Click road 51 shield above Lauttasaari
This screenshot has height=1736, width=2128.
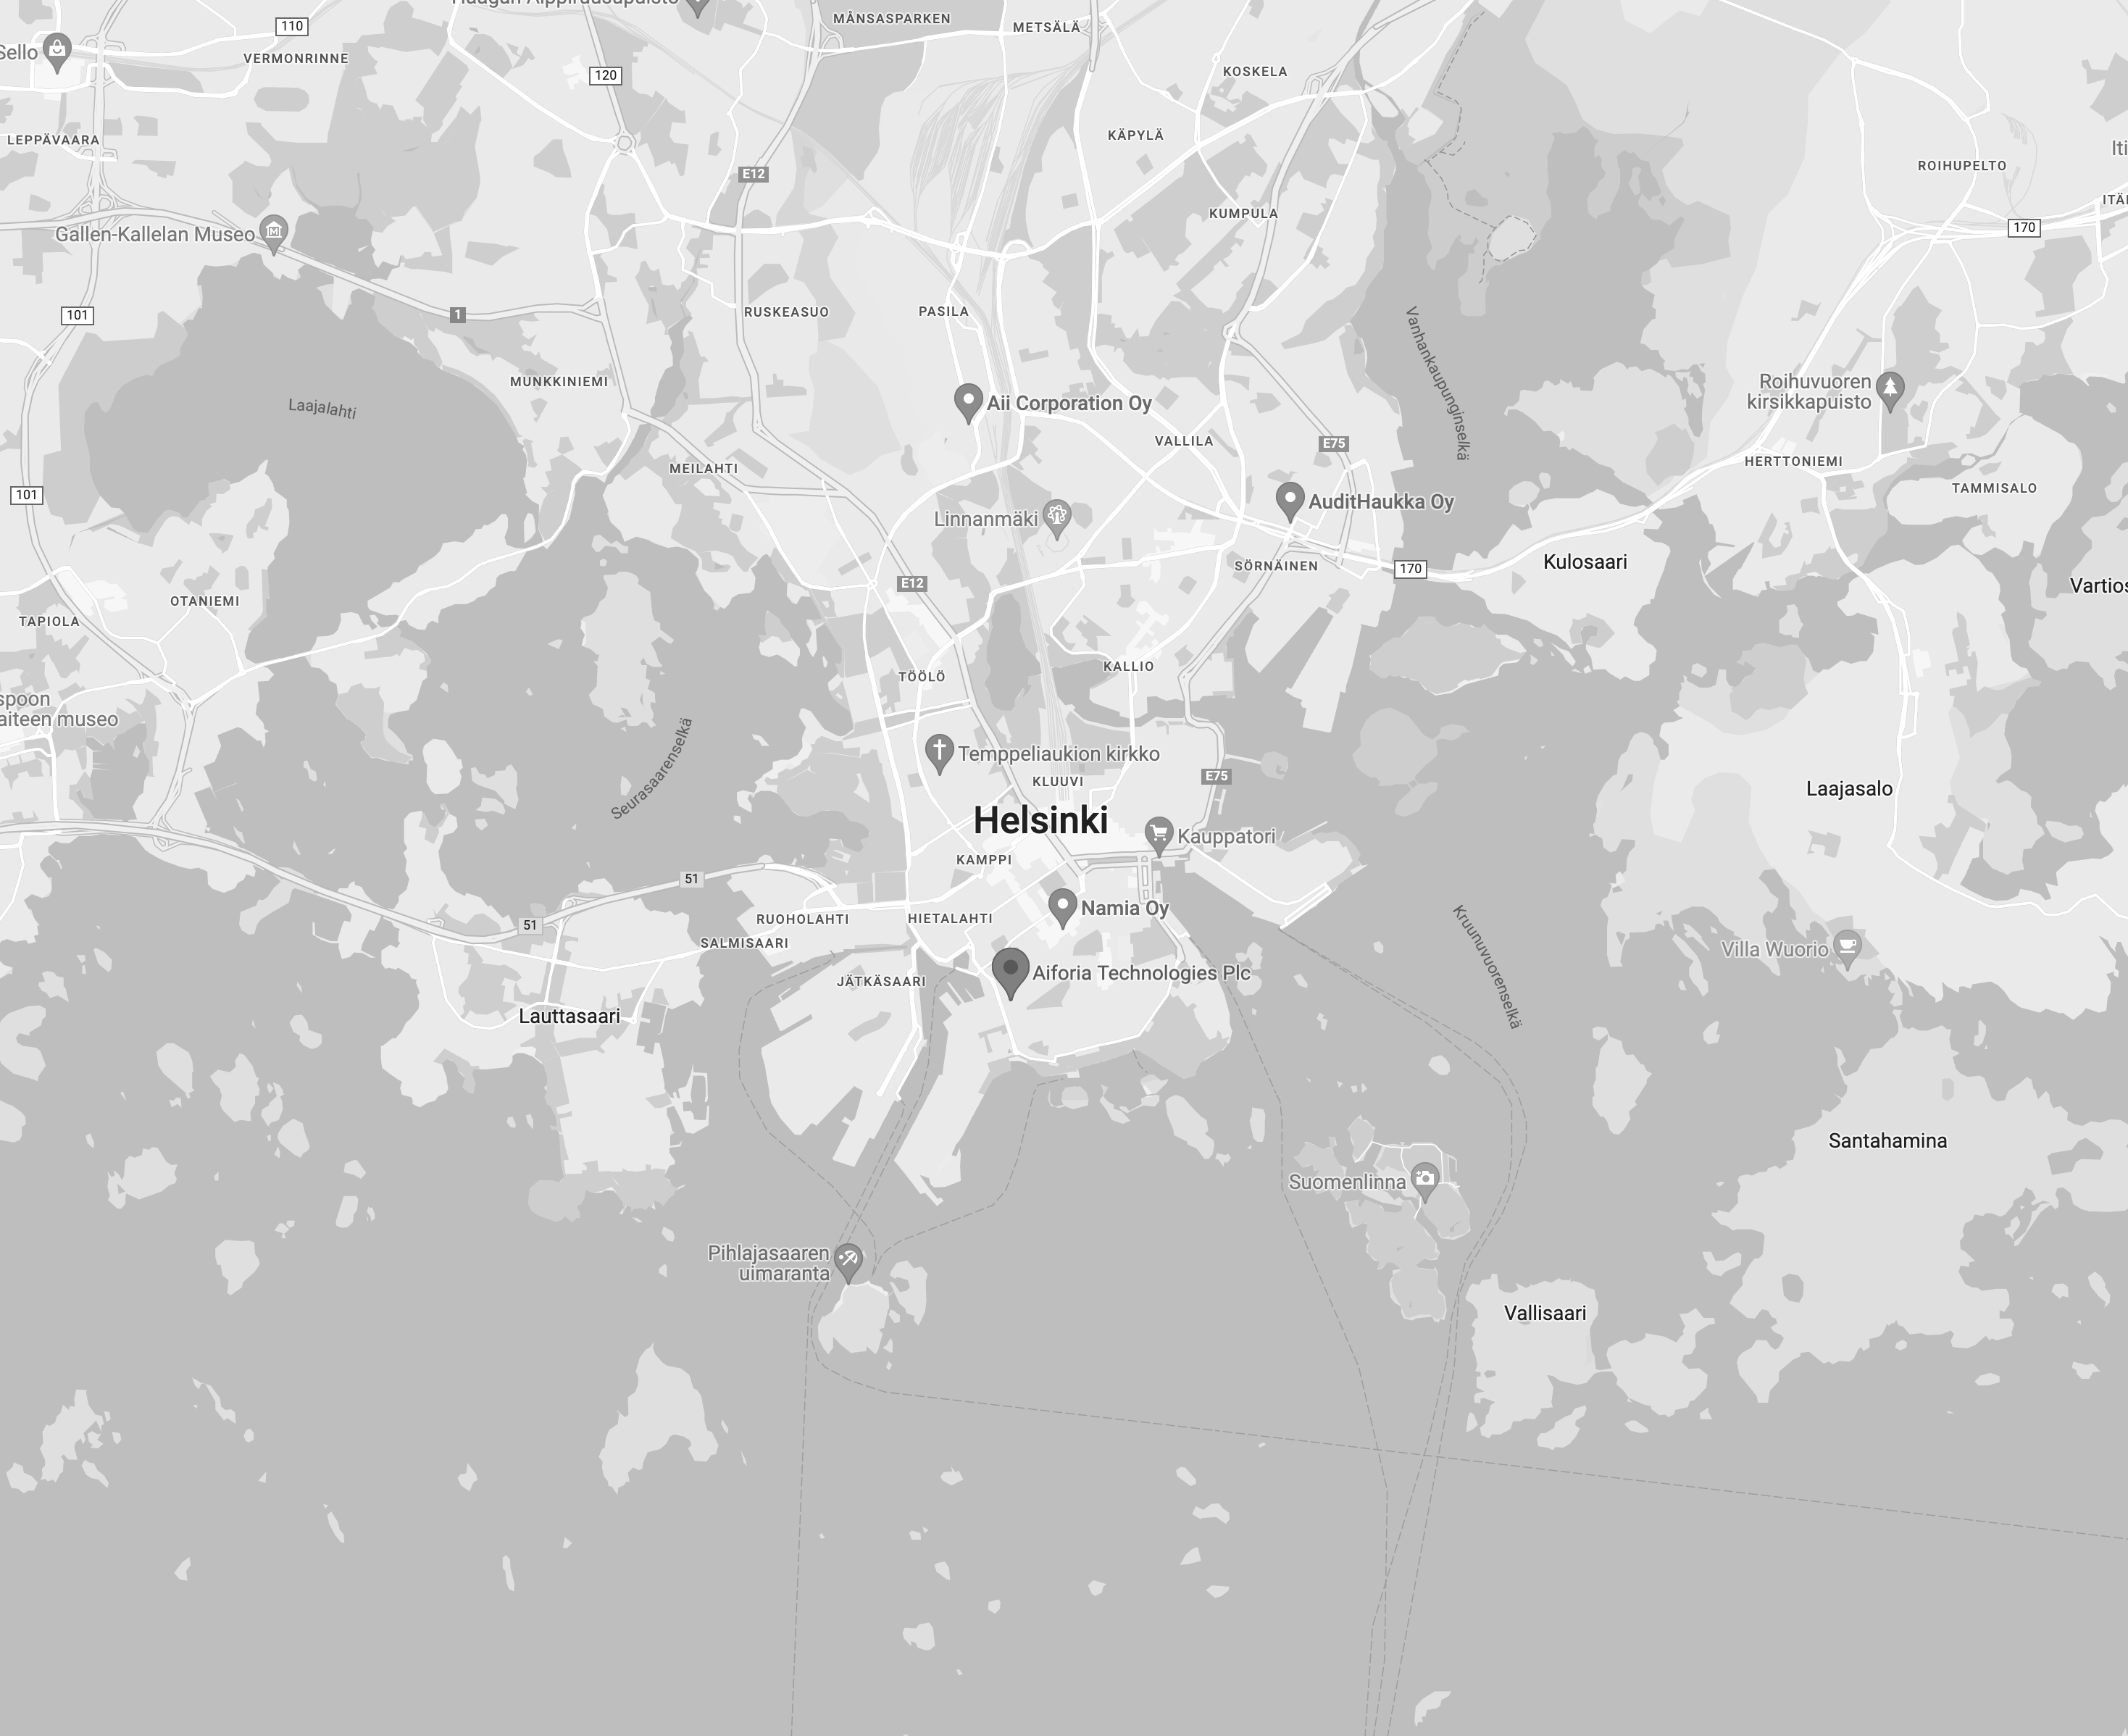point(530,925)
